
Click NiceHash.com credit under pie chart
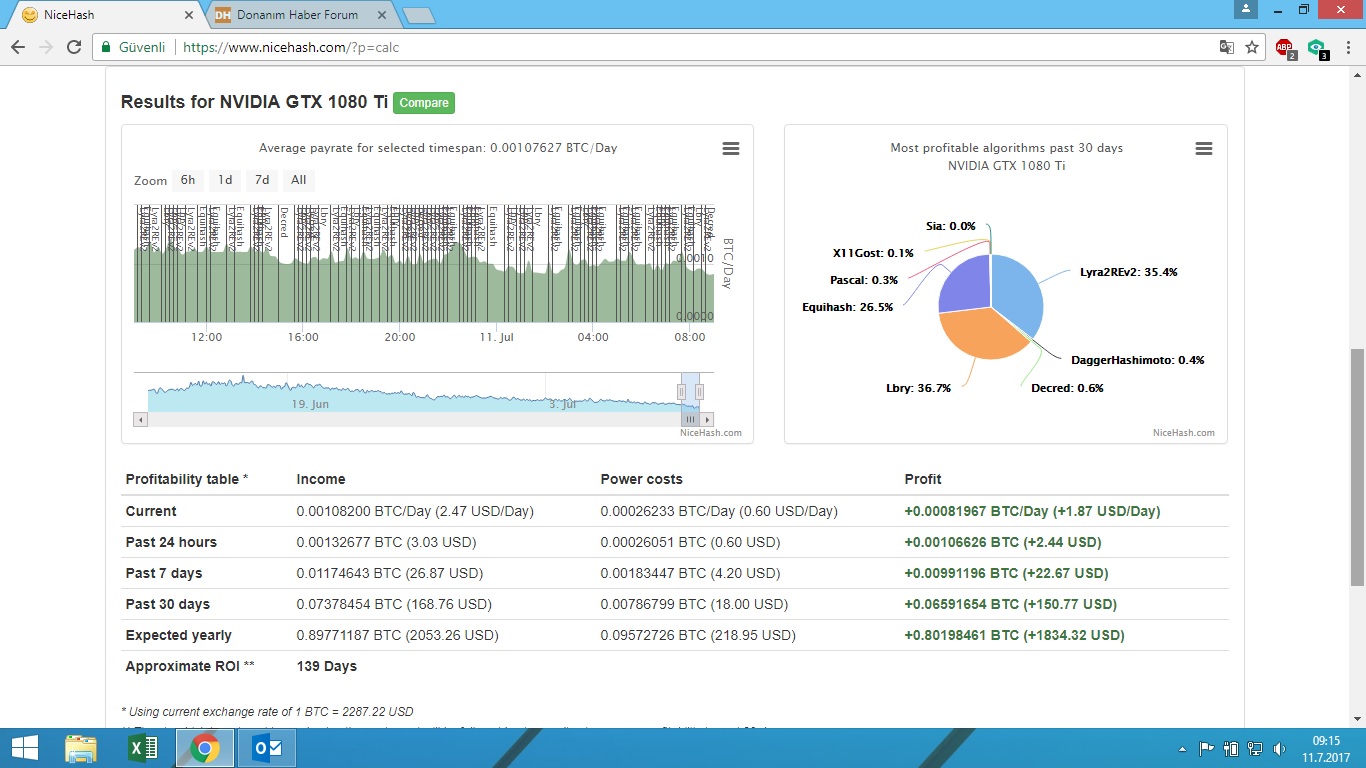click(x=1184, y=433)
